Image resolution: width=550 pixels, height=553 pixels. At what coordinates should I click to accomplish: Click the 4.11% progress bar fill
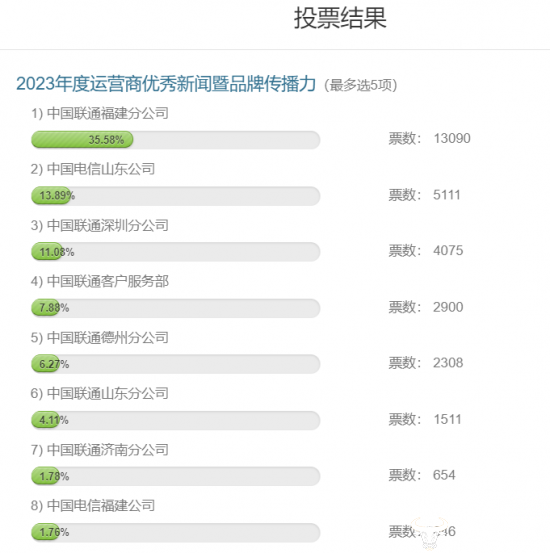[45, 420]
